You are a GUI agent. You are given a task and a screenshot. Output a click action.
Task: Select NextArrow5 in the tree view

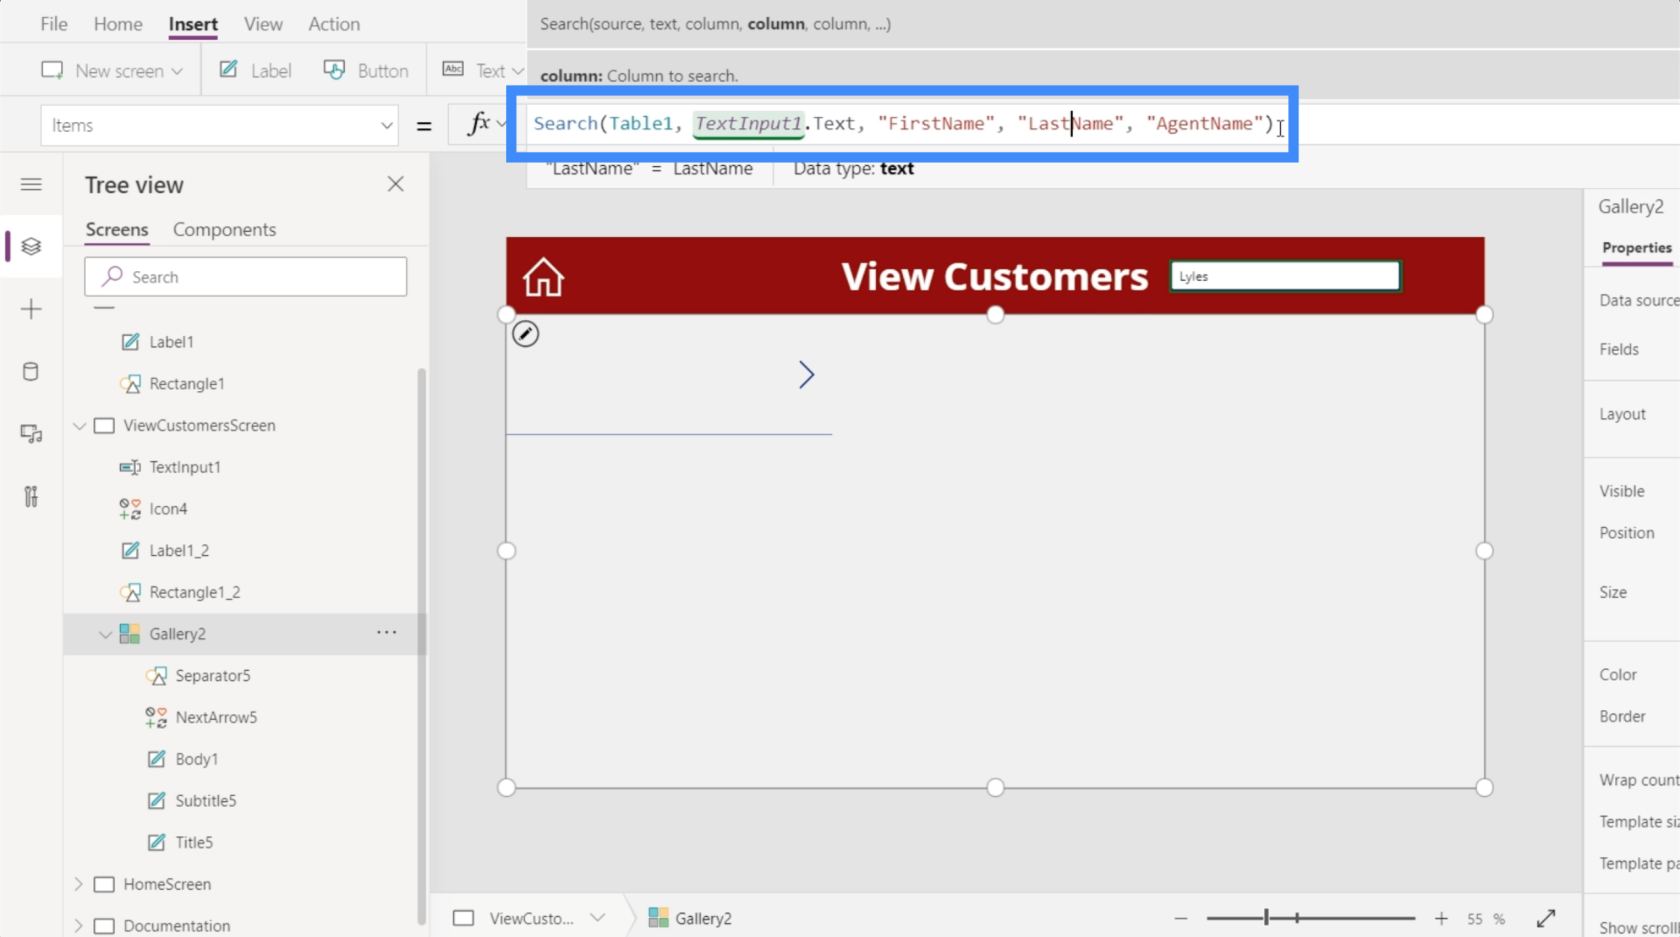[216, 718]
